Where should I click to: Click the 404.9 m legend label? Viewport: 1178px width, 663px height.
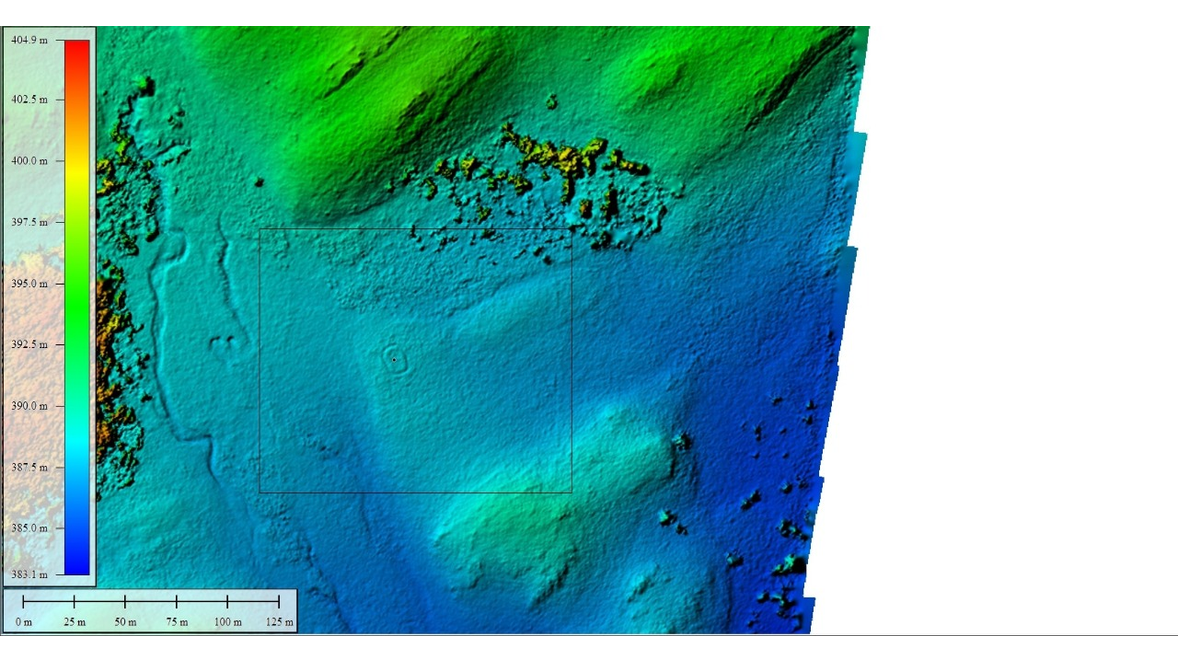pyautogui.click(x=29, y=39)
